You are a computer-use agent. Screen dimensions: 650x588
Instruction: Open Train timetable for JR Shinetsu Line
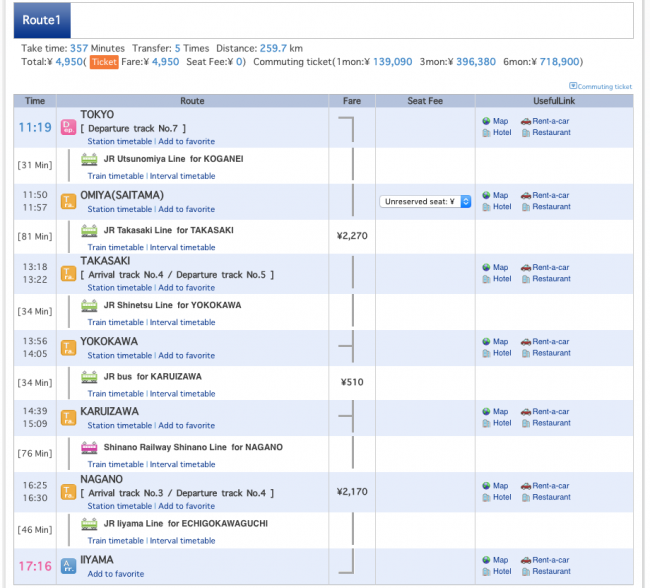pos(115,323)
